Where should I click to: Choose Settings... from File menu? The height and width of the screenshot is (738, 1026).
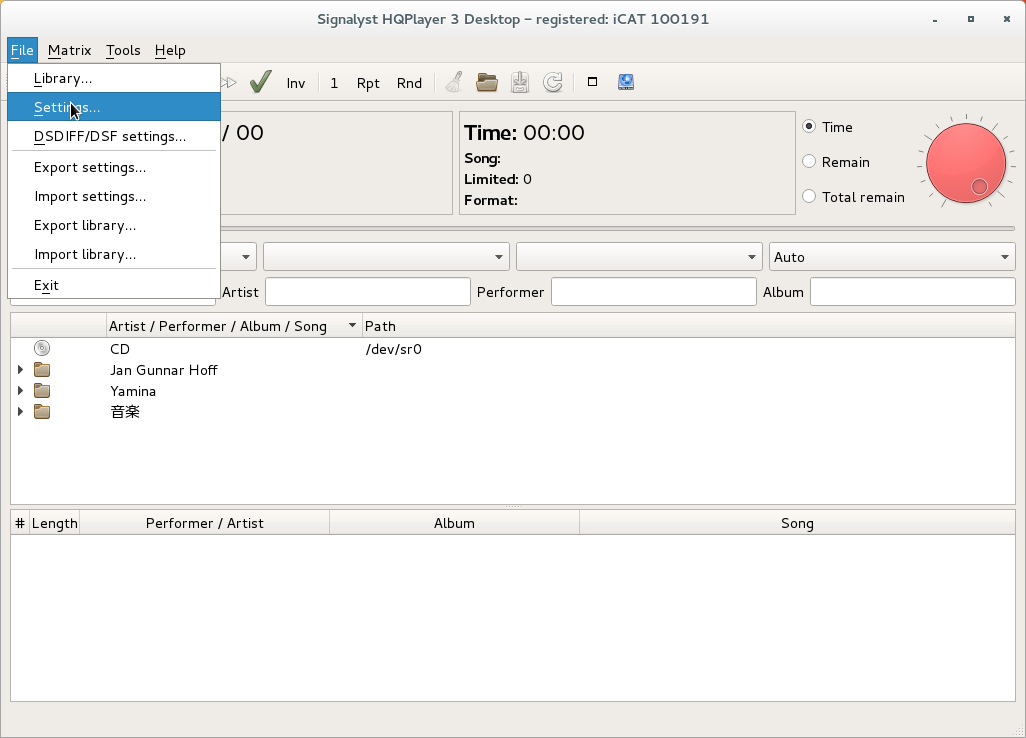(x=114, y=107)
